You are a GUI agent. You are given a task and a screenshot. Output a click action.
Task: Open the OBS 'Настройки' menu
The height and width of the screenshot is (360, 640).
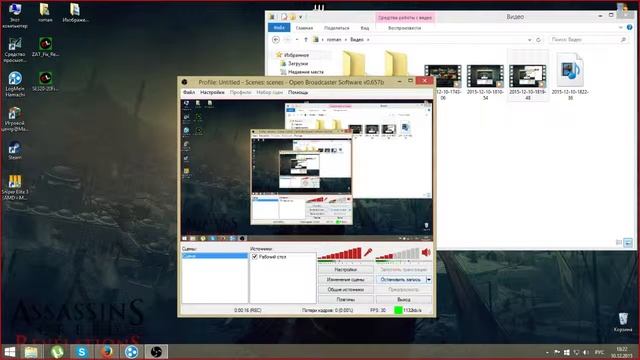(212, 93)
